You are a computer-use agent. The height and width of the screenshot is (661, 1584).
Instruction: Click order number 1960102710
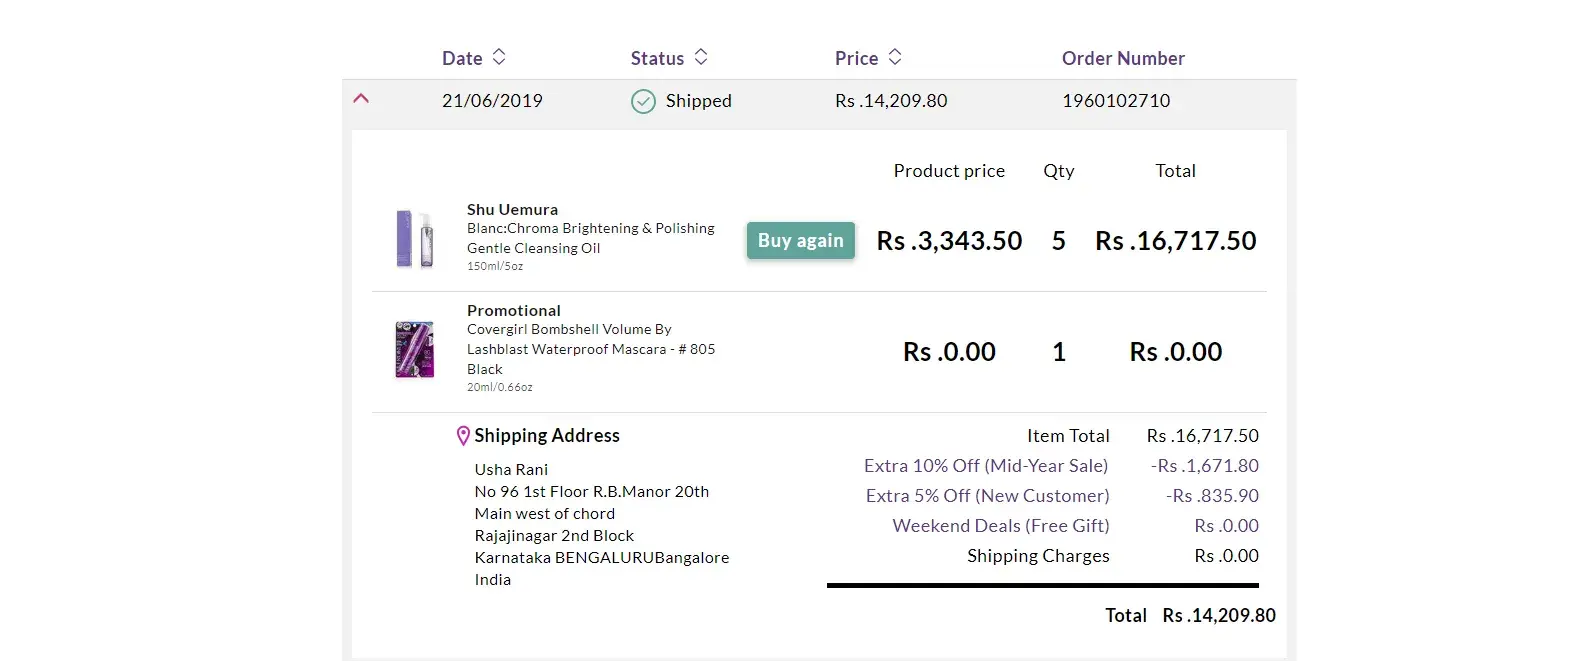pyautogui.click(x=1116, y=101)
